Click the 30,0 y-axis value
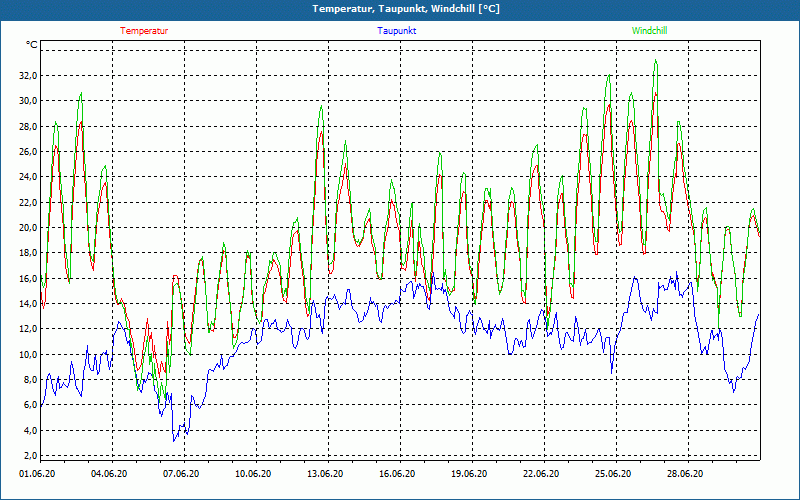This screenshot has height=500, width=800. (28, 101)
